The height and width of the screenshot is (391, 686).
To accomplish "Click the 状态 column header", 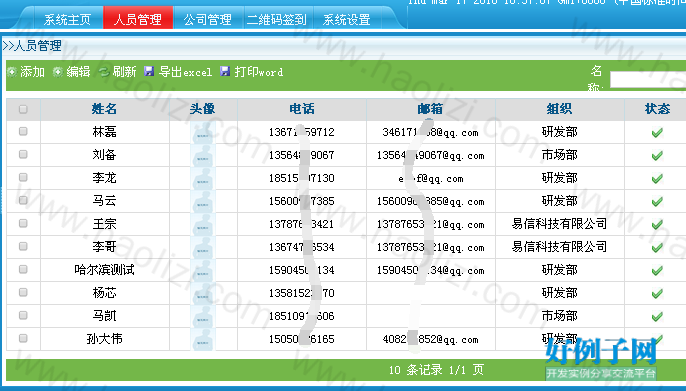I will point(657,109).
